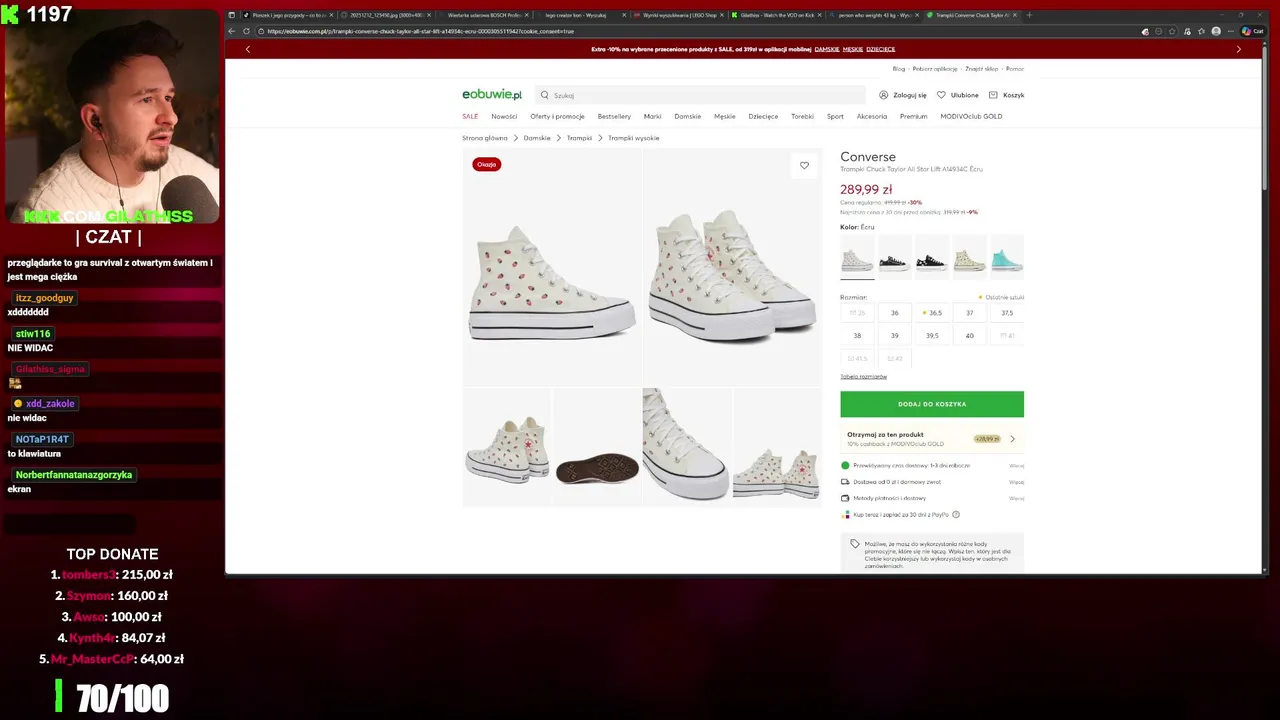Click the Szukaj search field
Screen dimensions: 1280x720
tap(700, 95)
